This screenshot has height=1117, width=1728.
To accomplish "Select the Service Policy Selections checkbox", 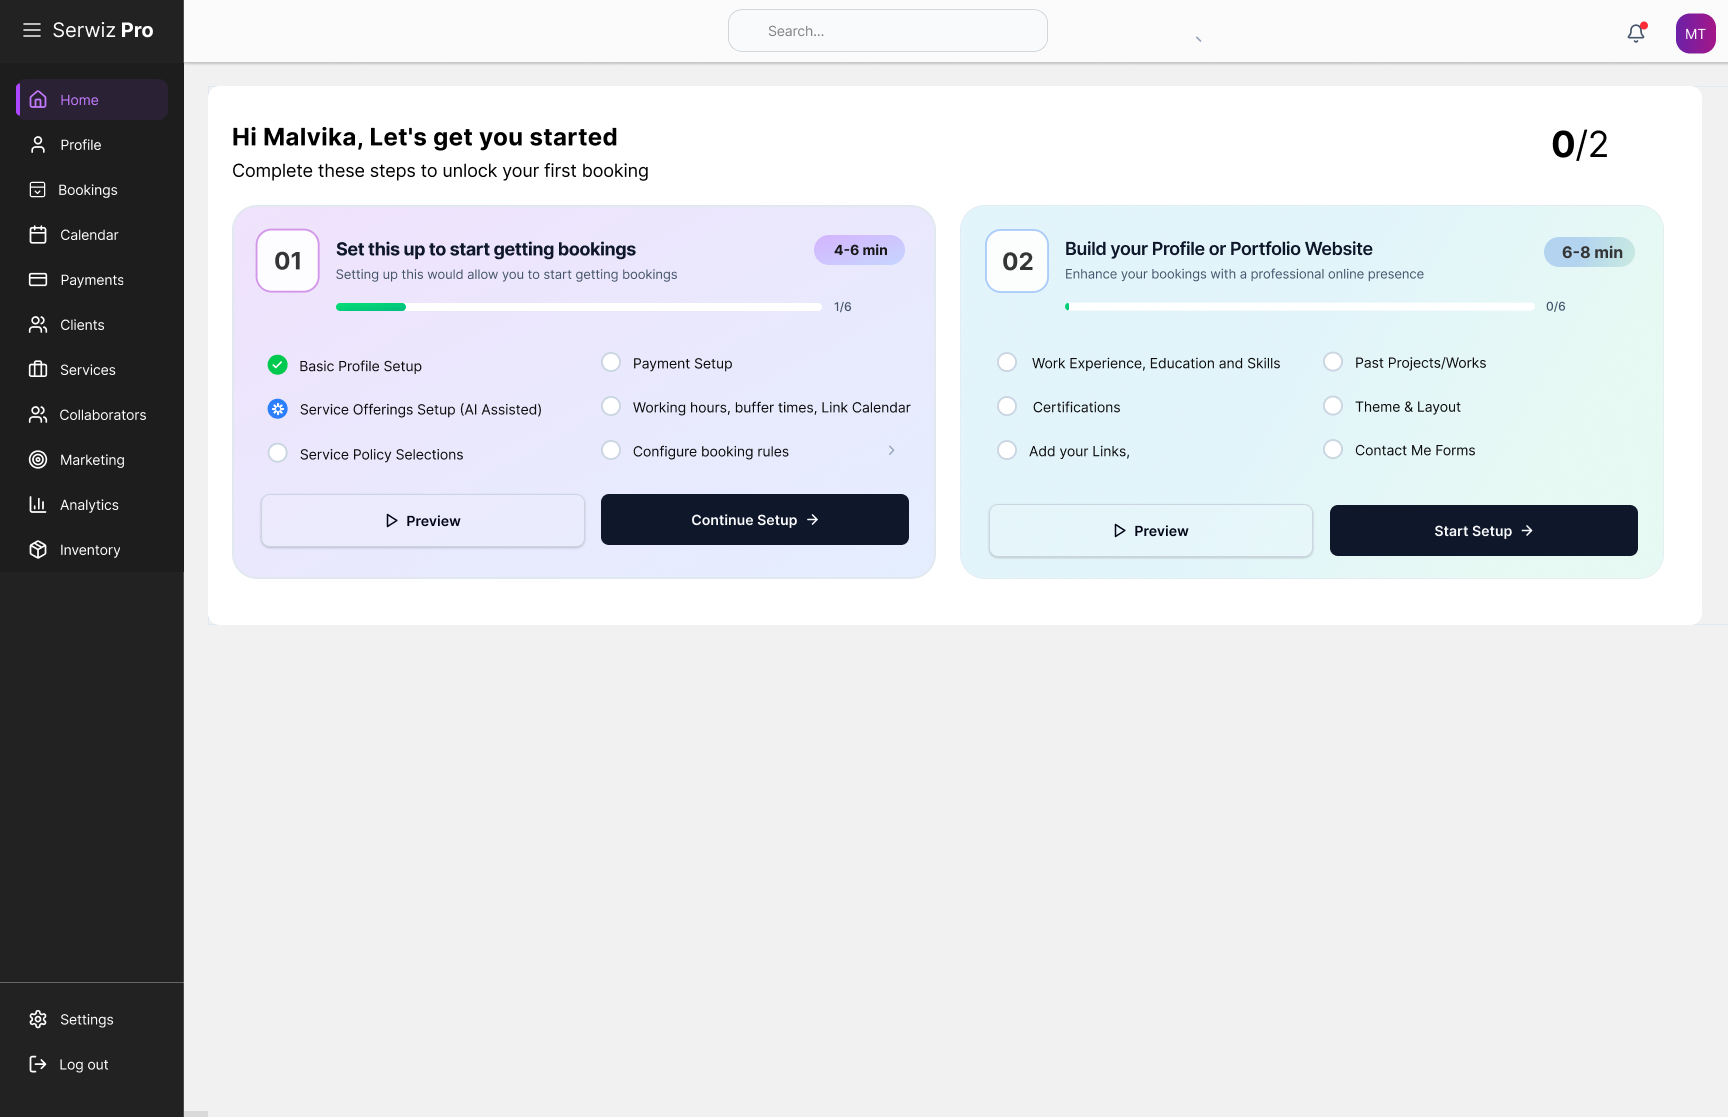I will coord(277,452).
